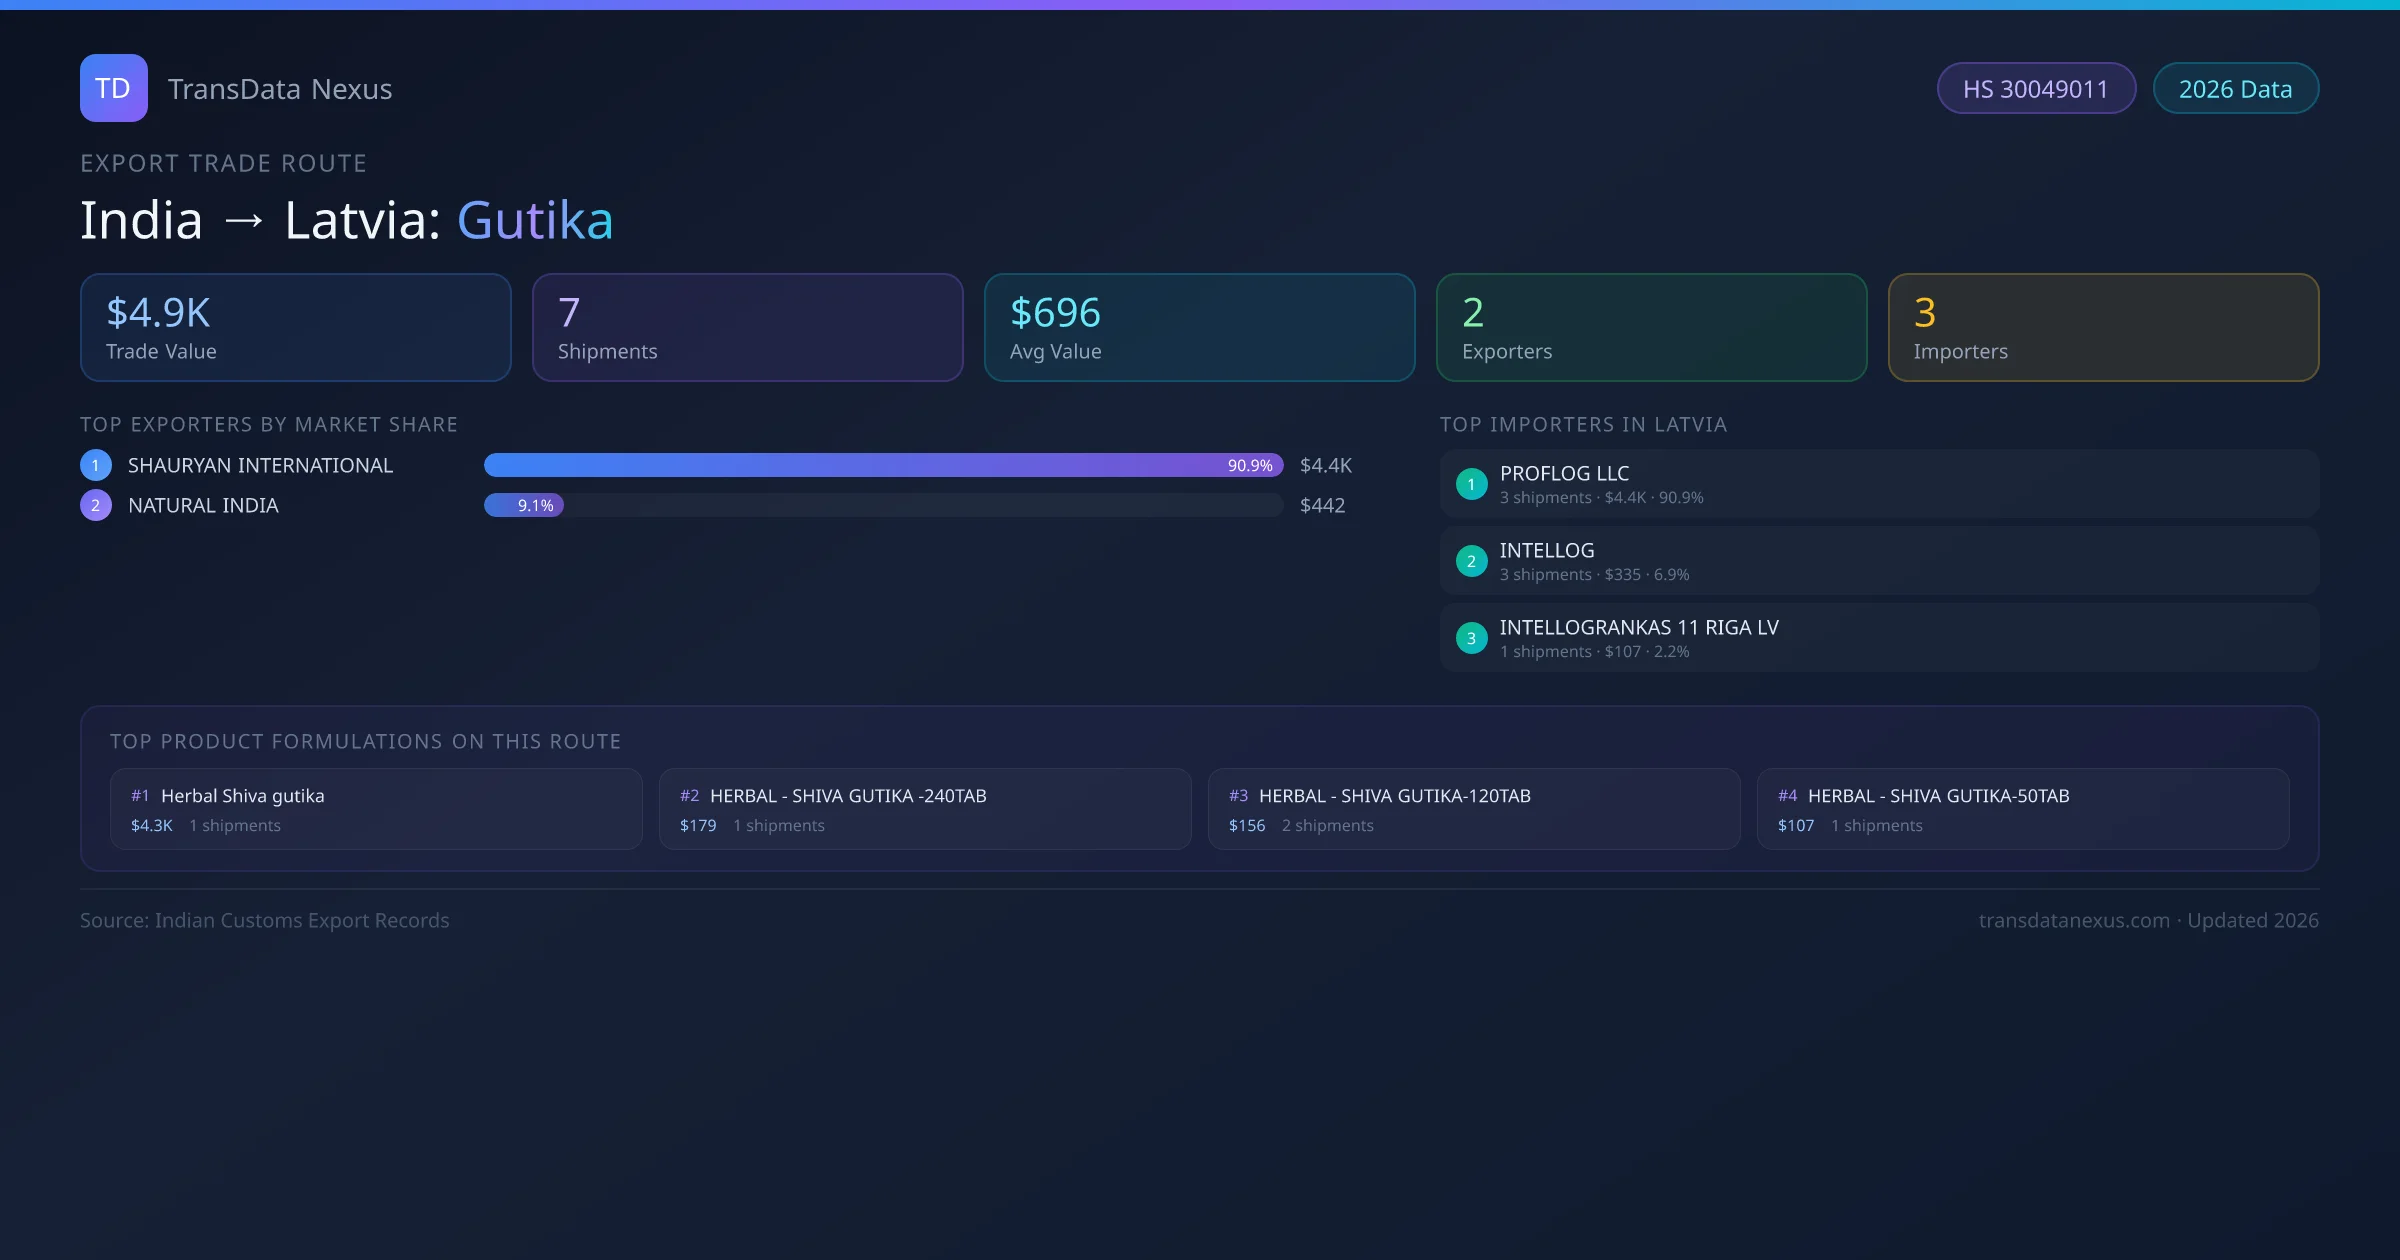Select the 7 Shipments stat card

747,328
